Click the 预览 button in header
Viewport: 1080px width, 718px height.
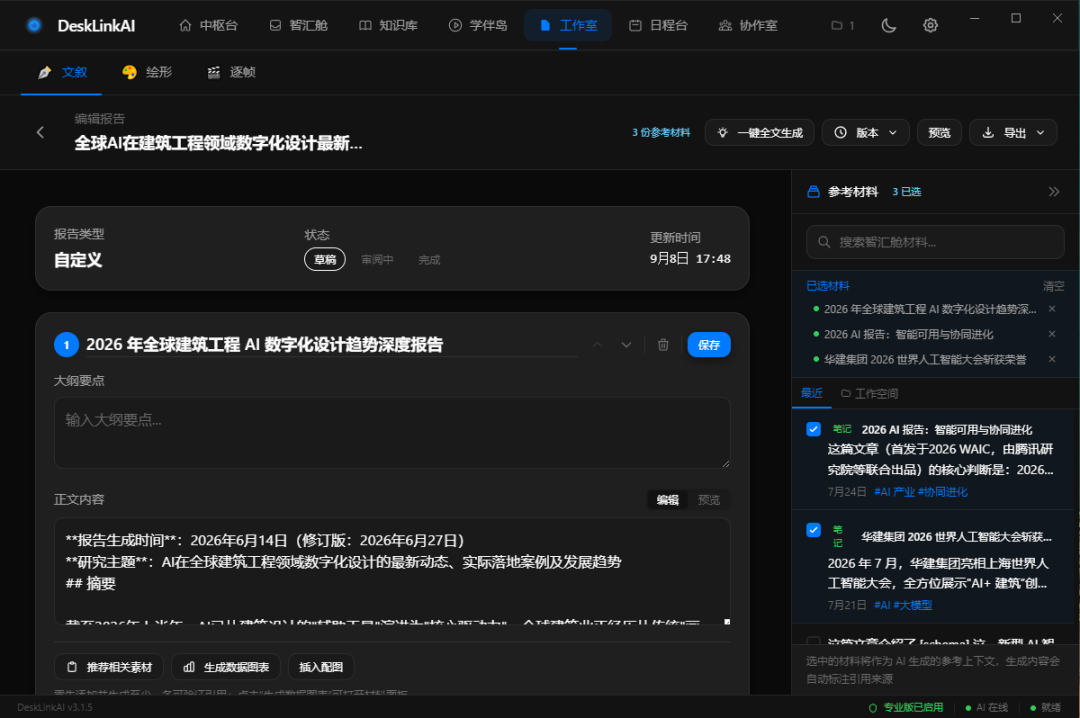(939, 132)
